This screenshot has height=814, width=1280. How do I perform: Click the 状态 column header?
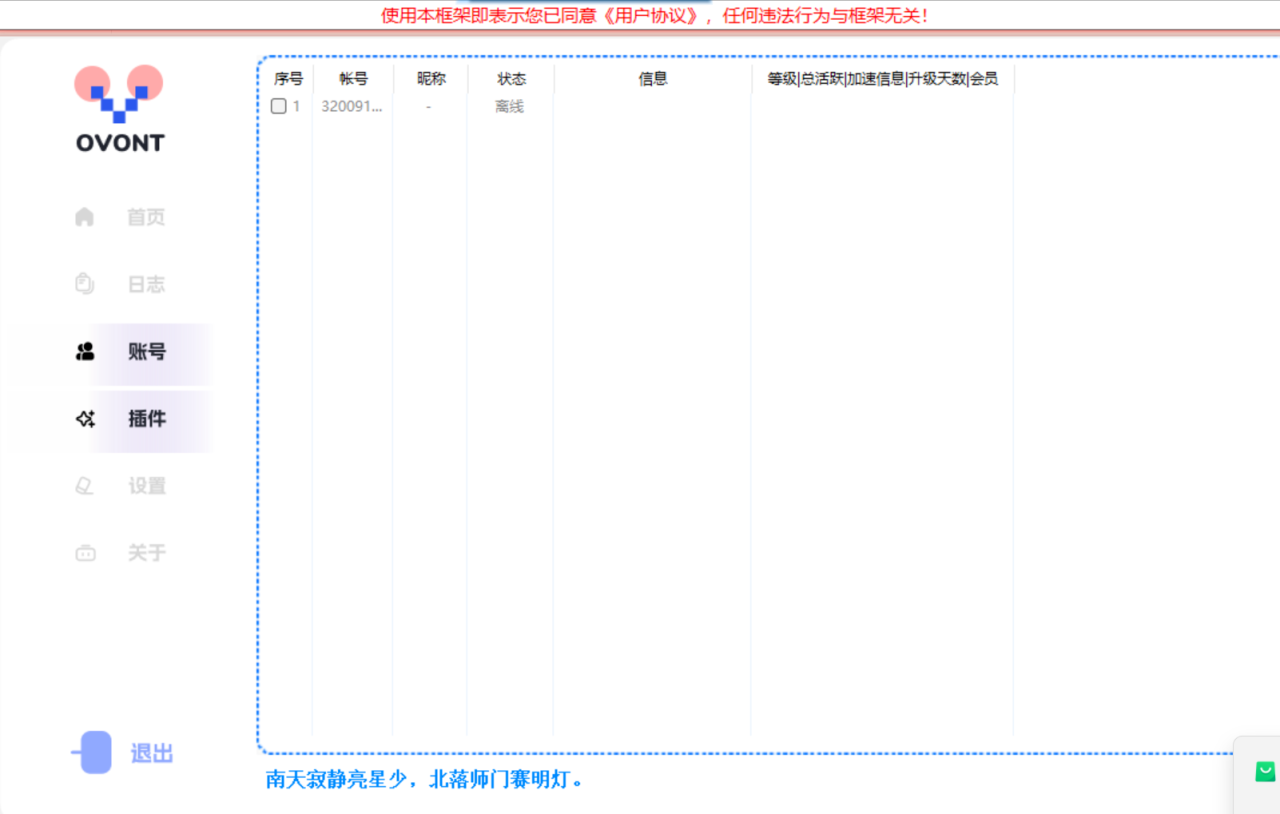click(510, 79)
